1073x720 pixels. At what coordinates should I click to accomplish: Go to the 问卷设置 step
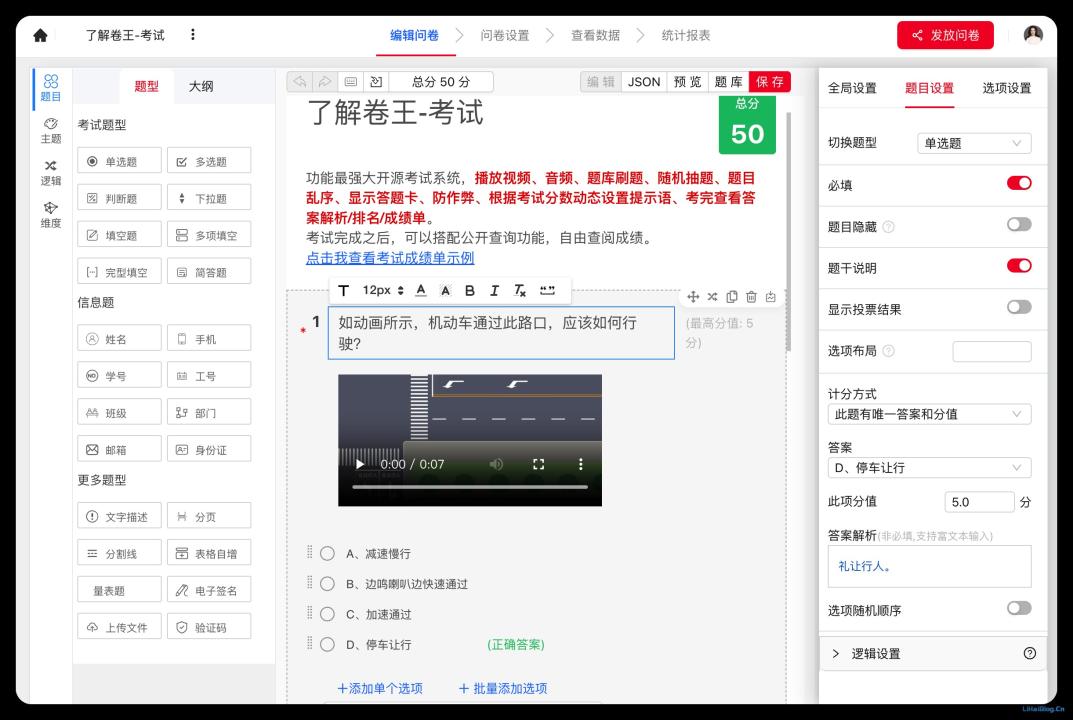(x=505, y=35)
